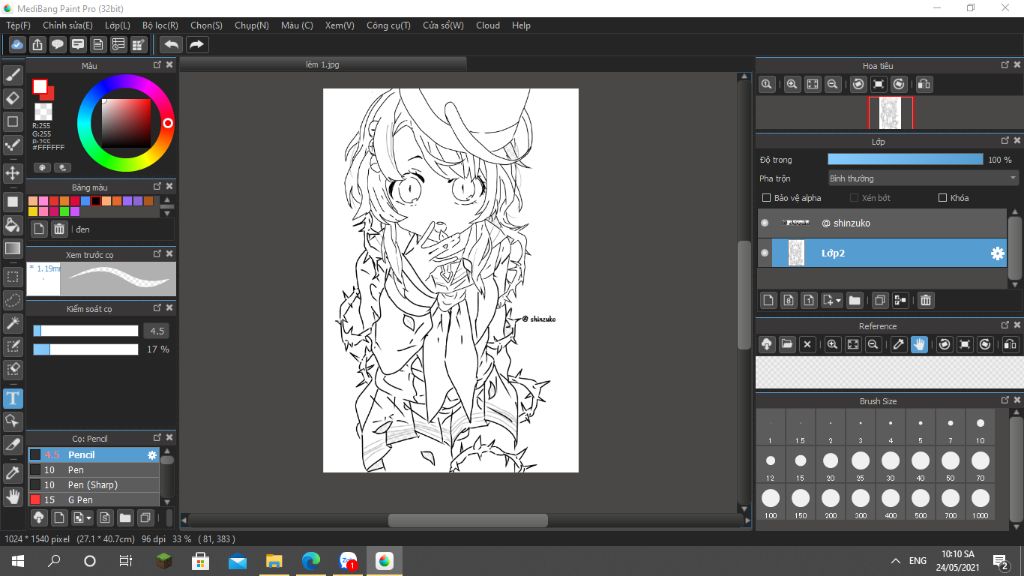Viewport: 1024px width, 576px height.
Task: Select Pen (Sharp) brush
Action: click(93, 485)
